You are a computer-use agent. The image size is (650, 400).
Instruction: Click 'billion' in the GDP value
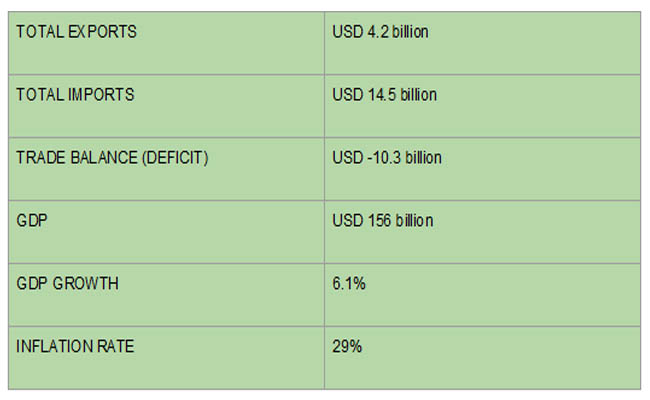[x=414, y=221]
